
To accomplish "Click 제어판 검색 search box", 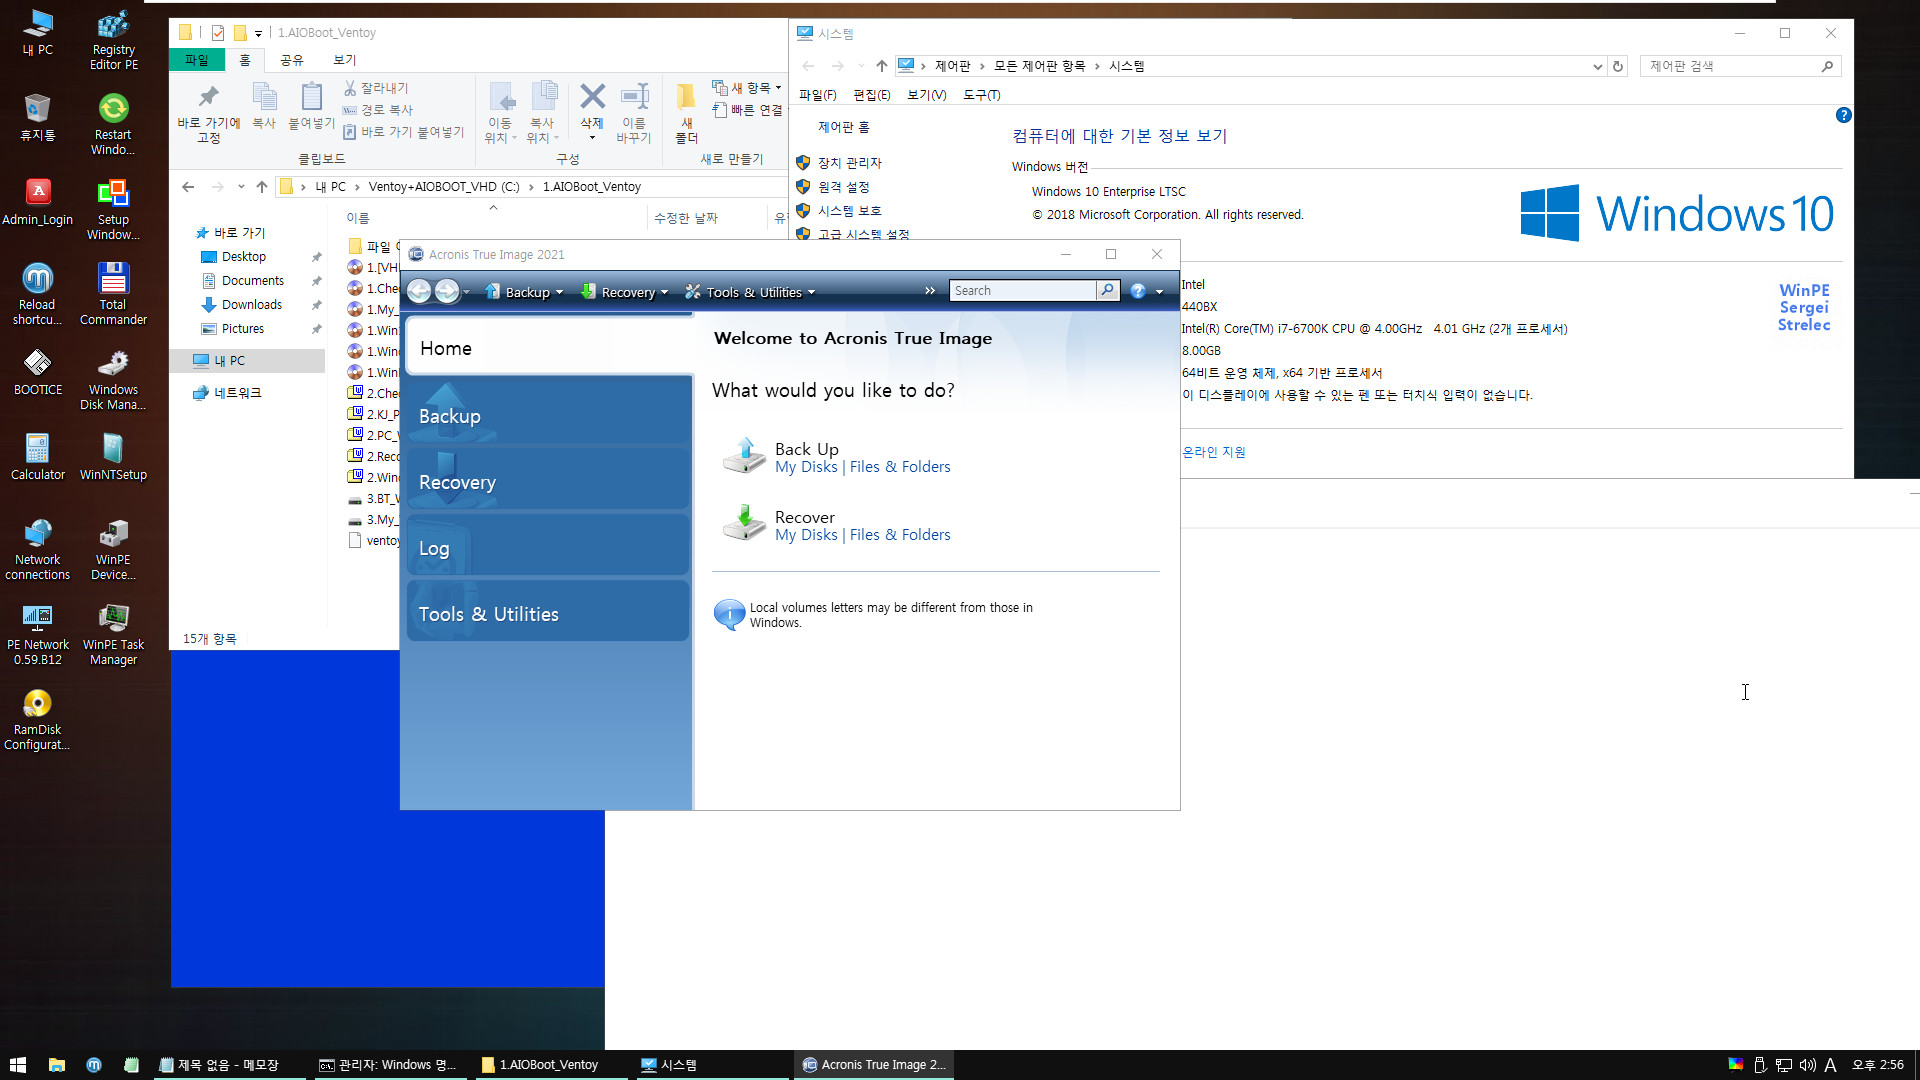I will click(x=1740, y=66).
